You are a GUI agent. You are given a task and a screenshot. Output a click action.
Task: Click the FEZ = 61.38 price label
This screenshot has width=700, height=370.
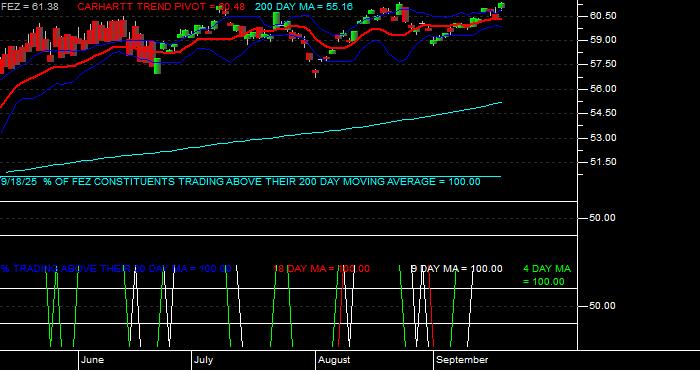coord(29,7)
